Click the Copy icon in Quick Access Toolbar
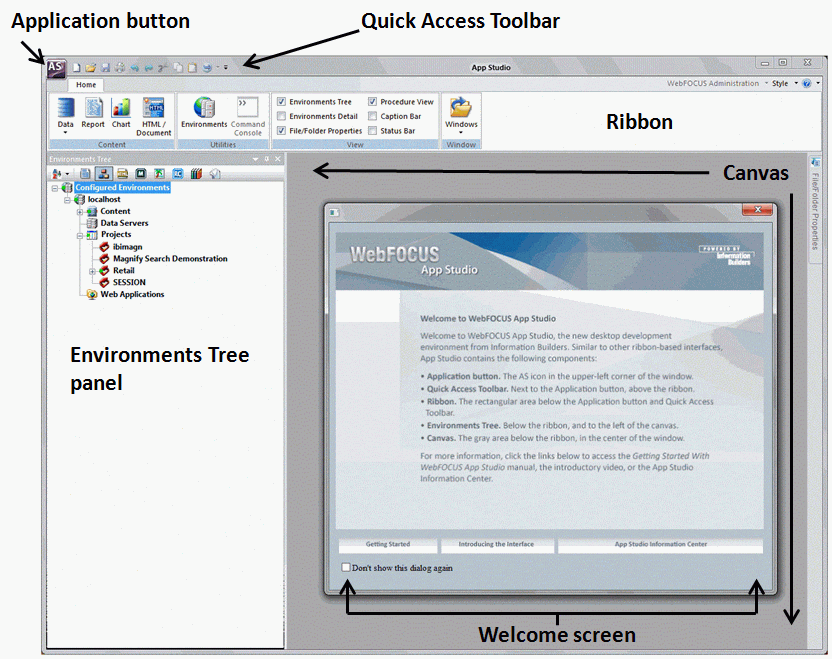This screenshot has width=832, height=659. [x=178, y=68]
